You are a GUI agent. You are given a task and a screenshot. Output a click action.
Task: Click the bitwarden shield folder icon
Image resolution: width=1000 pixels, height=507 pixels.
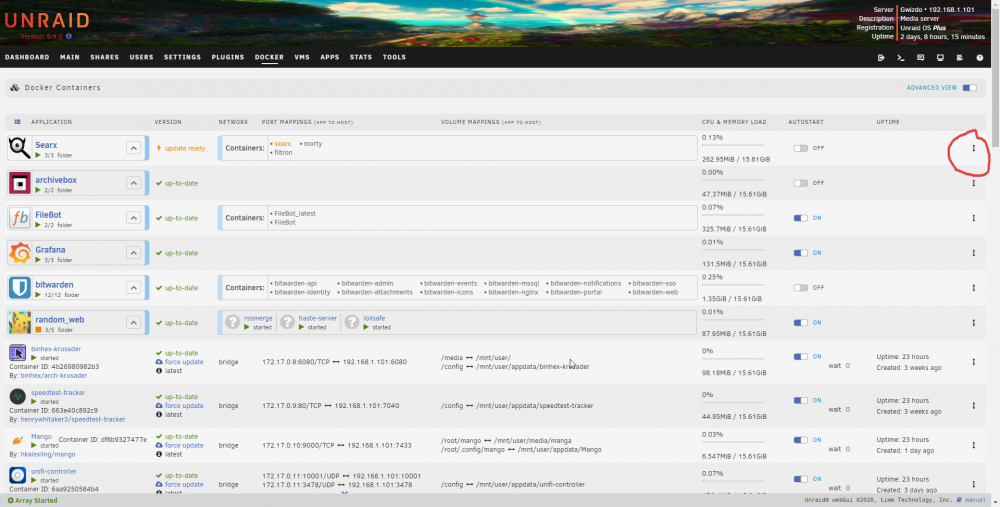point(20,288)
